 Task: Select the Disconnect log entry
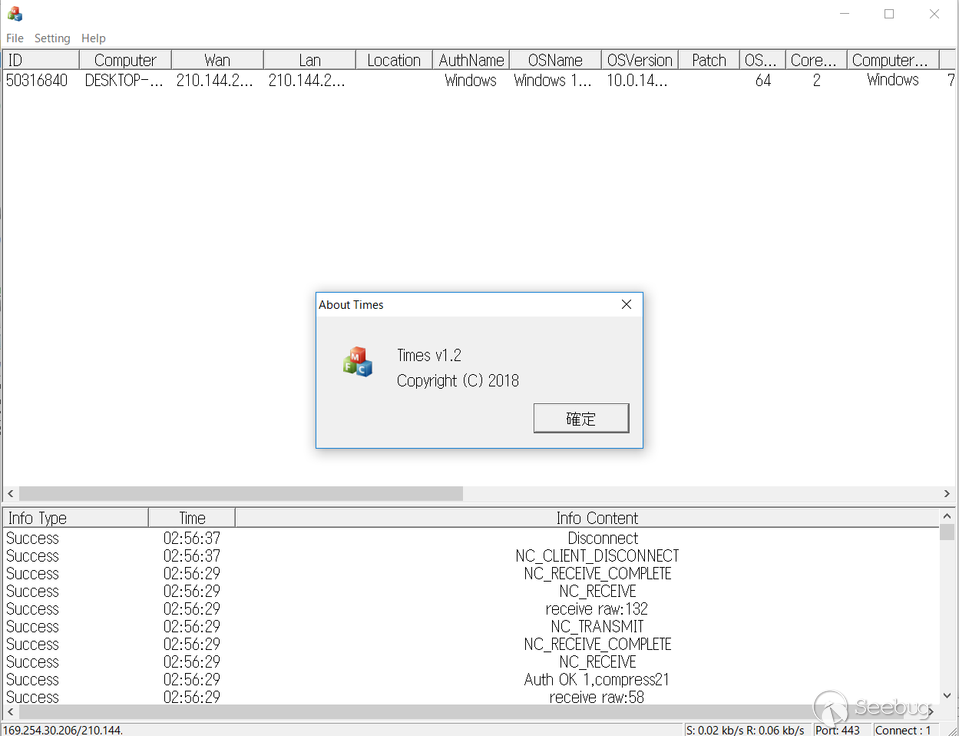tap(471, 538)
